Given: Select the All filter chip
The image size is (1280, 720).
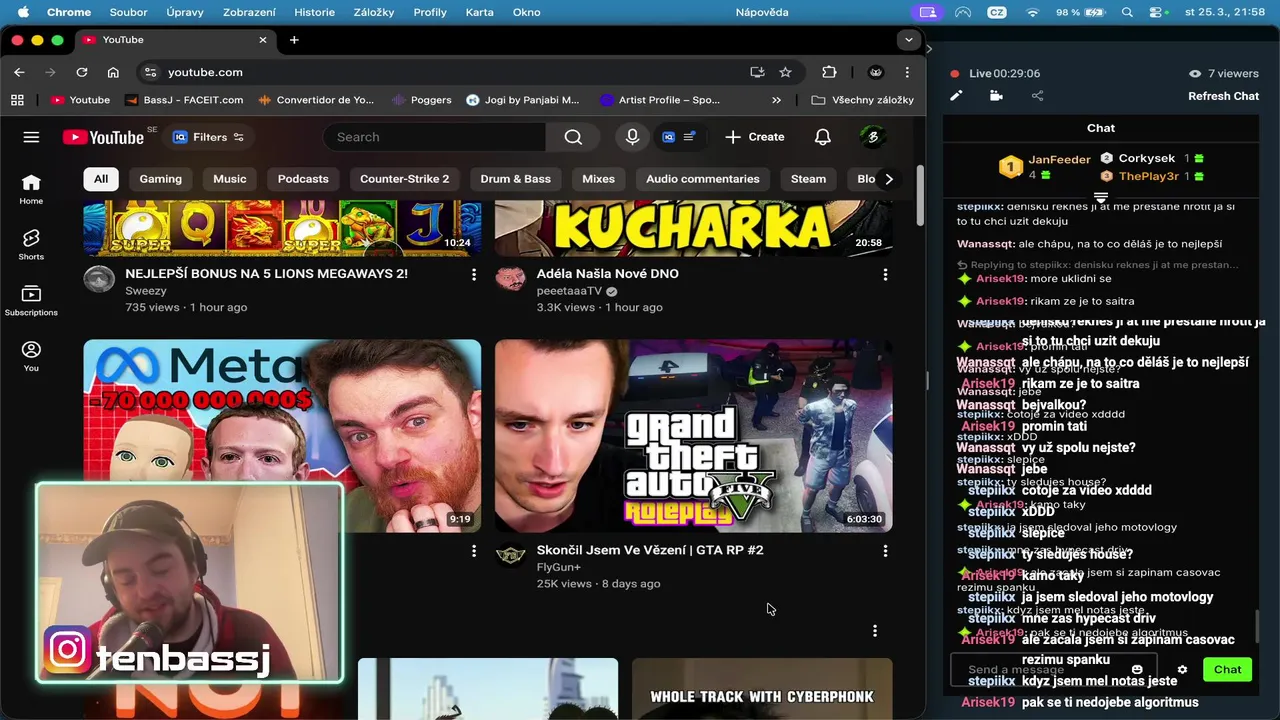Looking at the screenshot, I should click(x=101, y=179).
